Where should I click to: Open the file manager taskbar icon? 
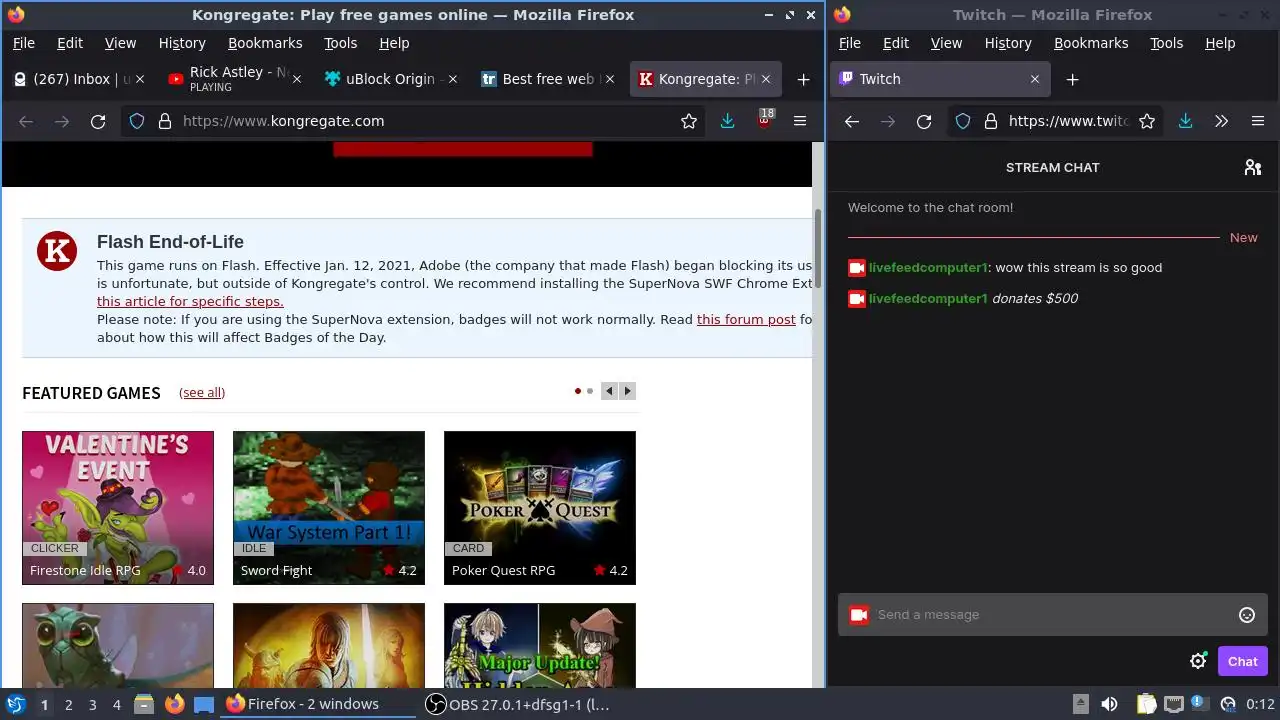pos(144,704)
